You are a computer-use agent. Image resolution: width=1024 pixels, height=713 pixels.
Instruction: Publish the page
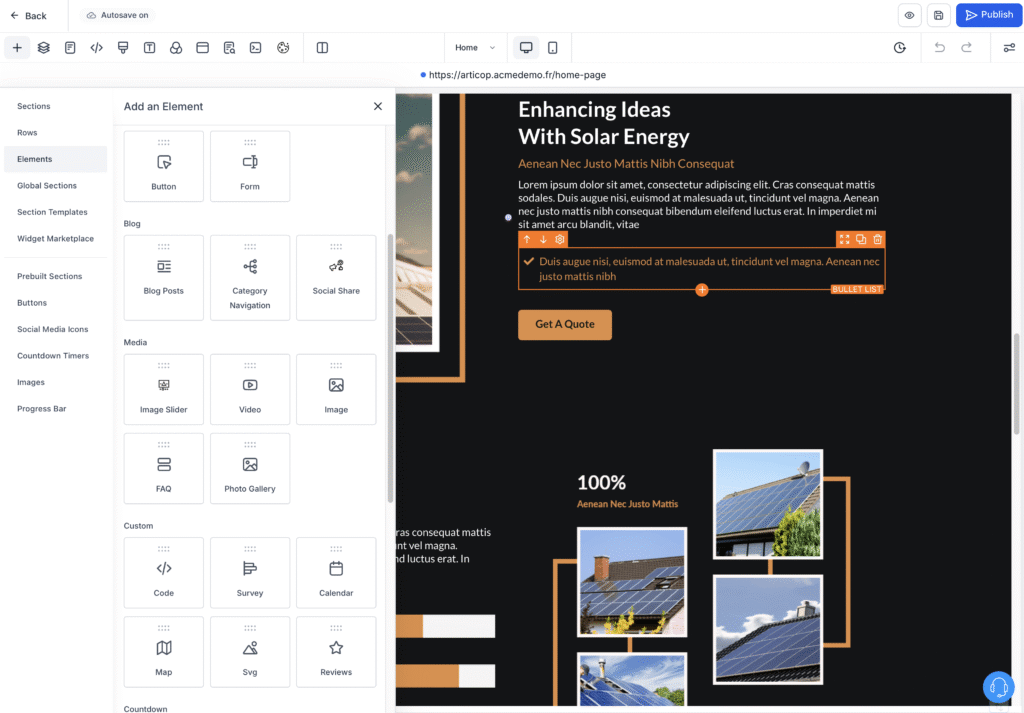989,15
